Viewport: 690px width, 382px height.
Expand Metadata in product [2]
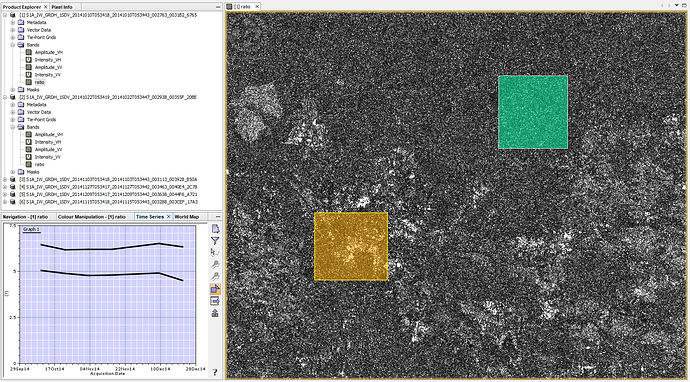coord(13,105)
